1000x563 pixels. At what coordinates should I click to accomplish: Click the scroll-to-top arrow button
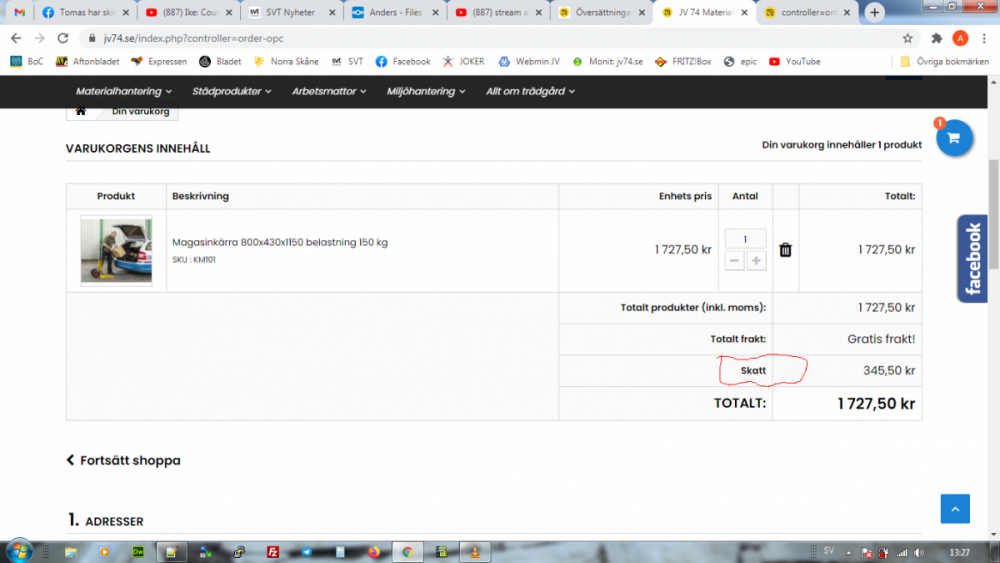coord(954,508)
